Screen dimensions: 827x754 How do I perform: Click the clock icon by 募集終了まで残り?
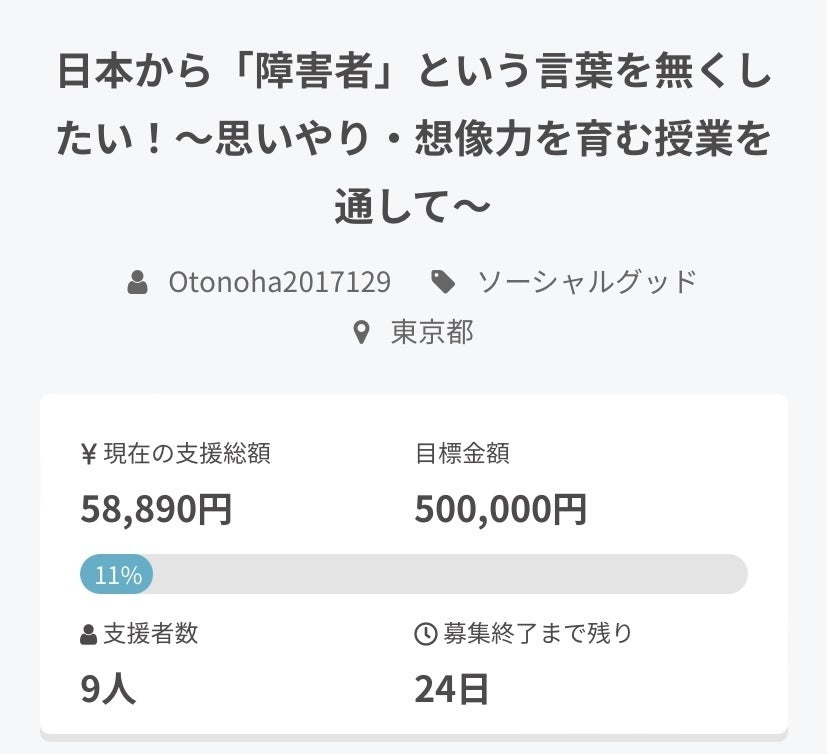(x=424, y=634)
